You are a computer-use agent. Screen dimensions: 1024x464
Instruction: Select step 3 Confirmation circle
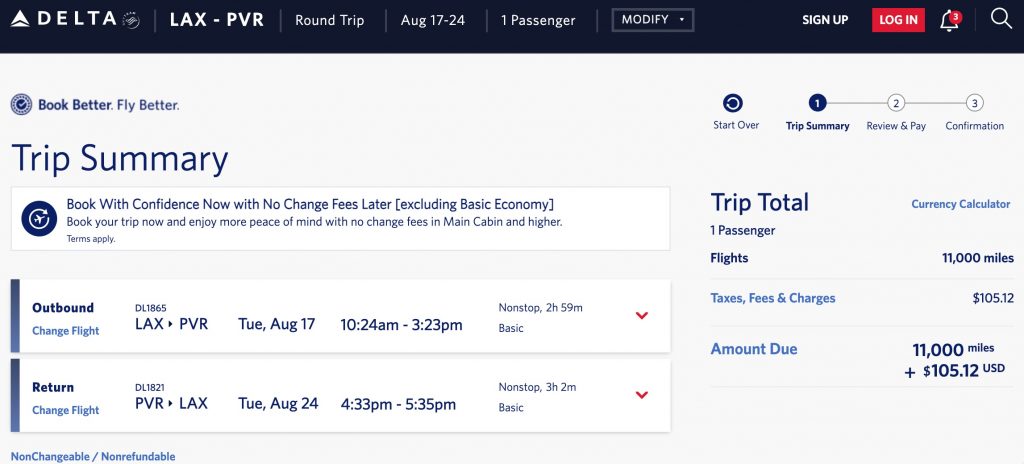click(975, 103)
